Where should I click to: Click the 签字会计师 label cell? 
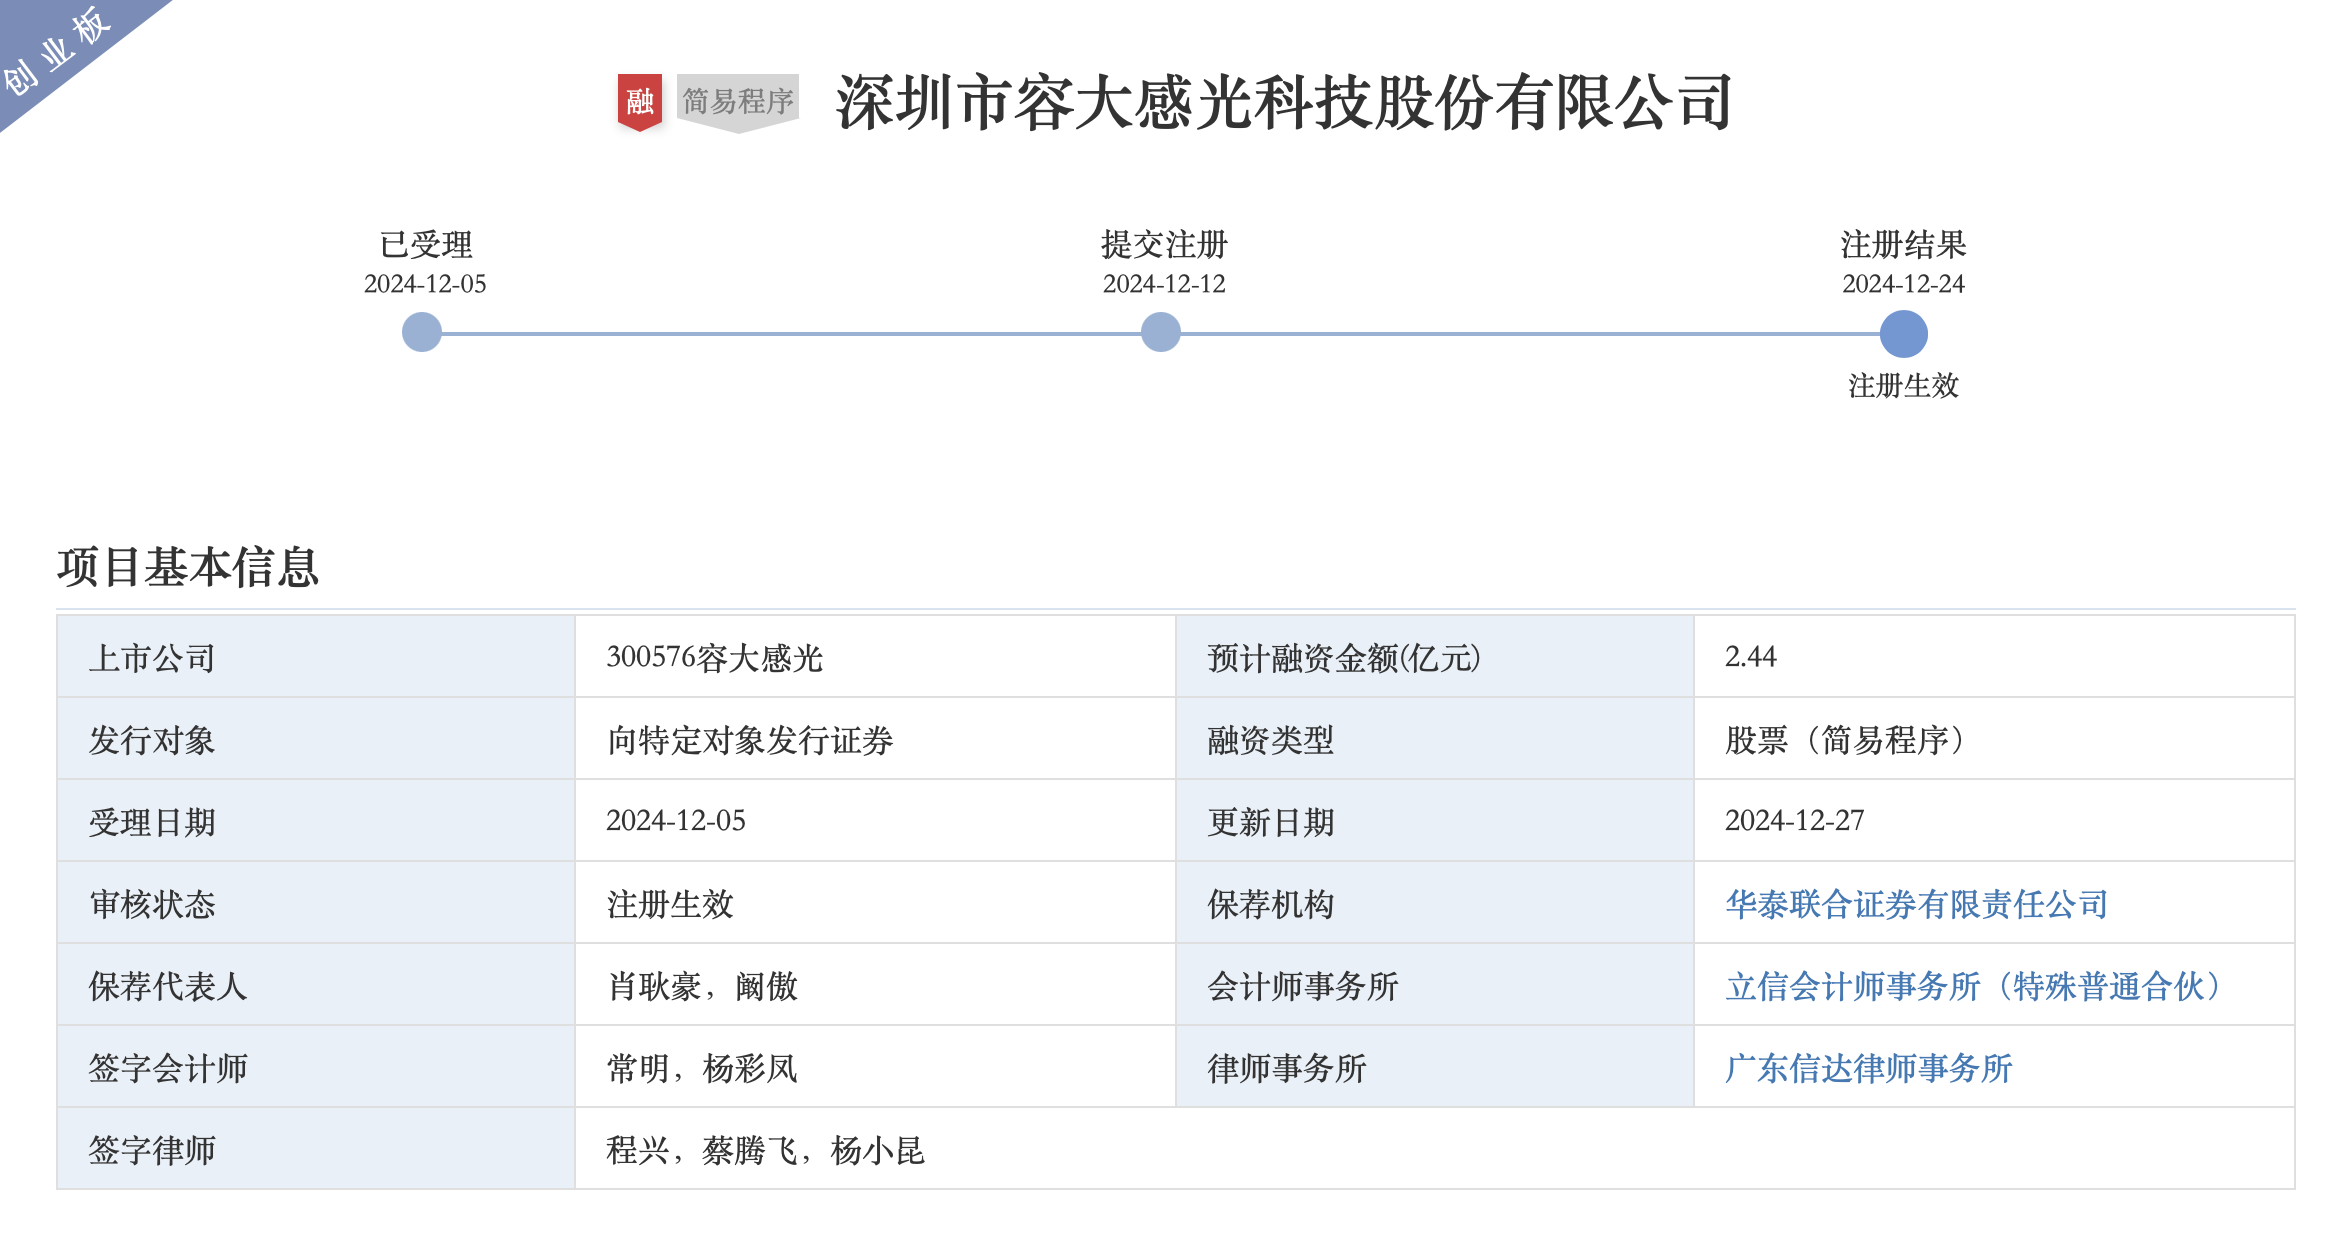tap(316, 1067)
